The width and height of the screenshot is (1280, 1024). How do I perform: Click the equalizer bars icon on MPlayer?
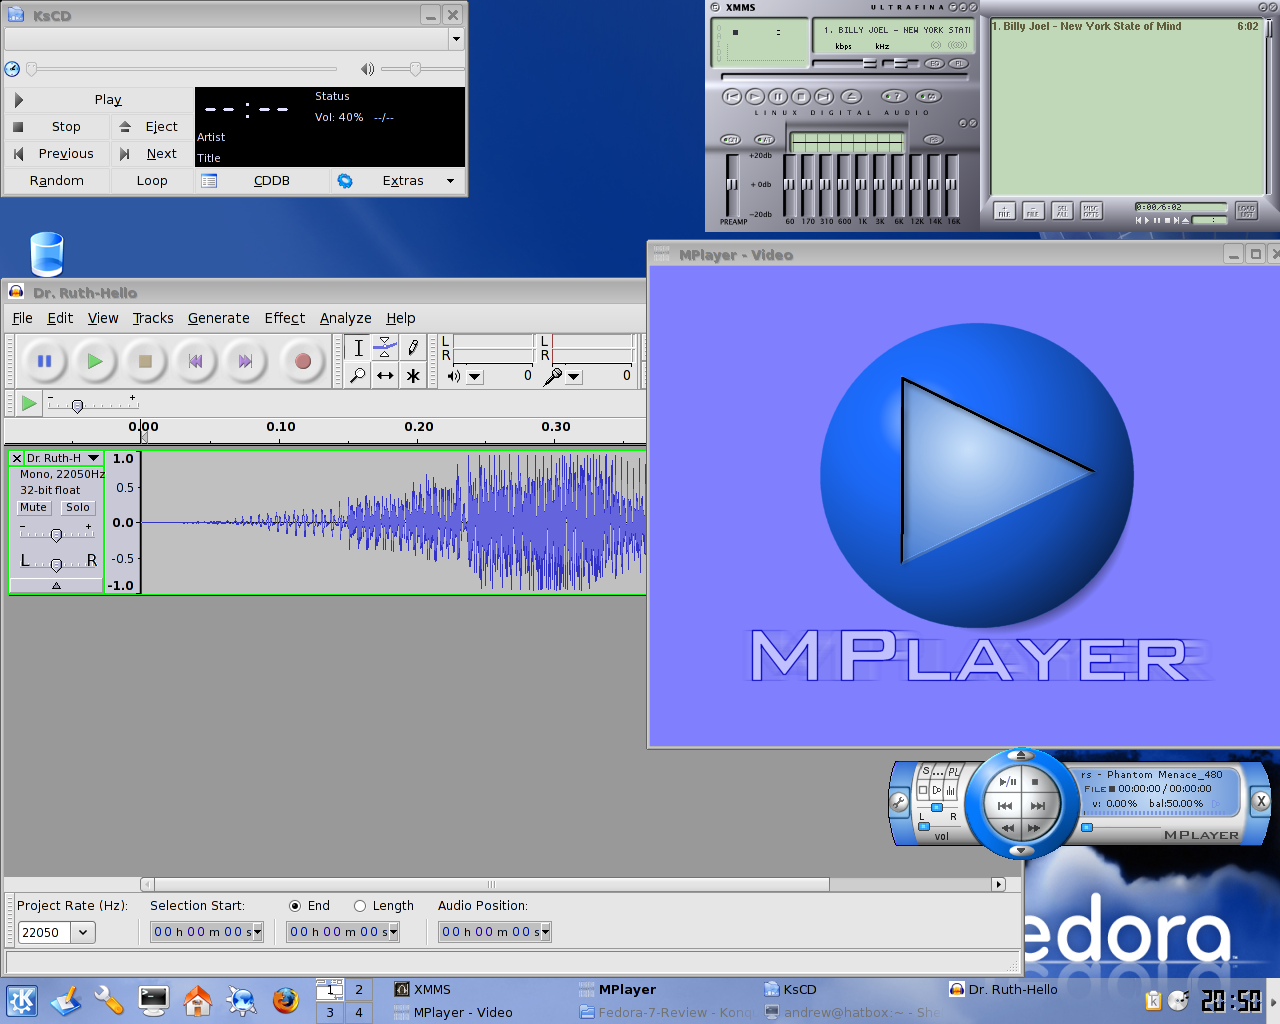(x=950, y=790)
